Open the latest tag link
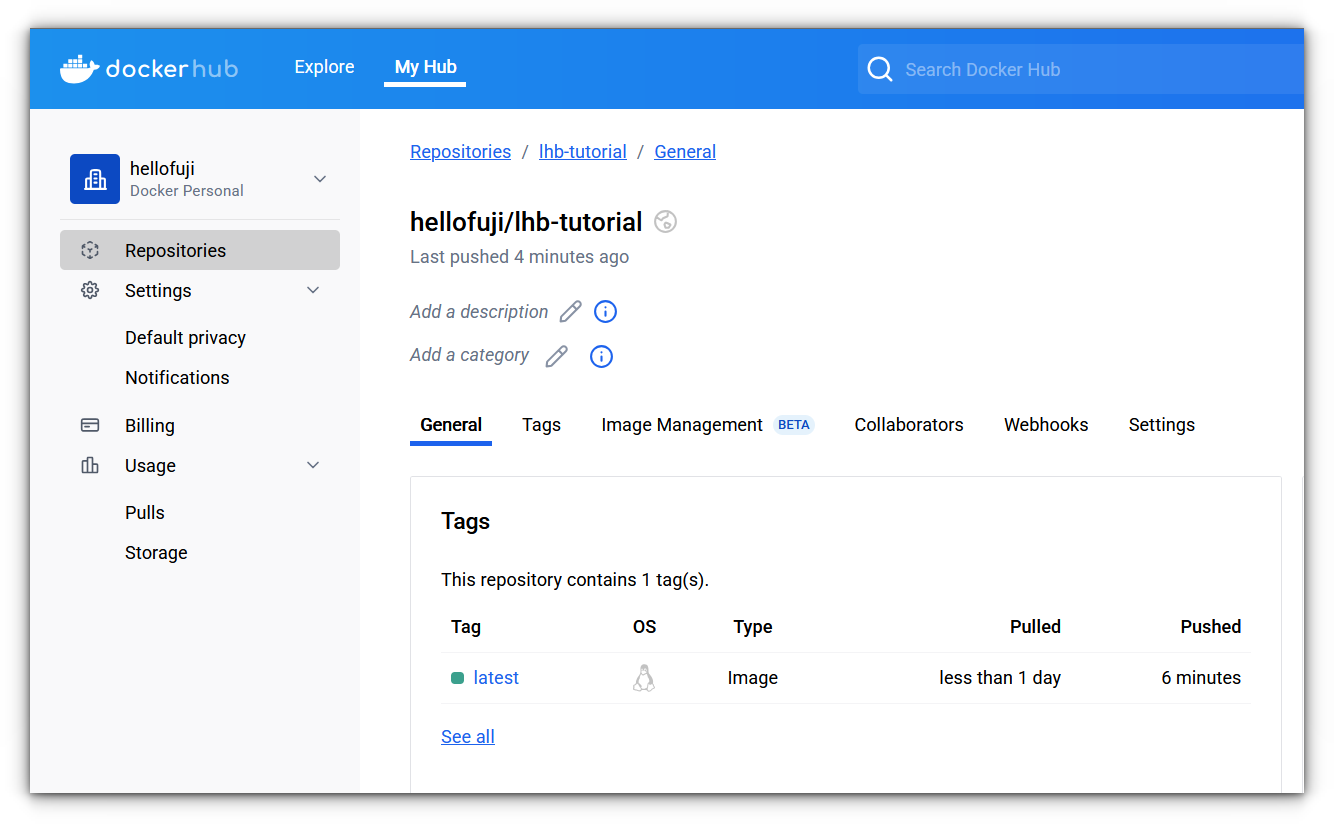1334x825 pixels. tap(496, 678)
